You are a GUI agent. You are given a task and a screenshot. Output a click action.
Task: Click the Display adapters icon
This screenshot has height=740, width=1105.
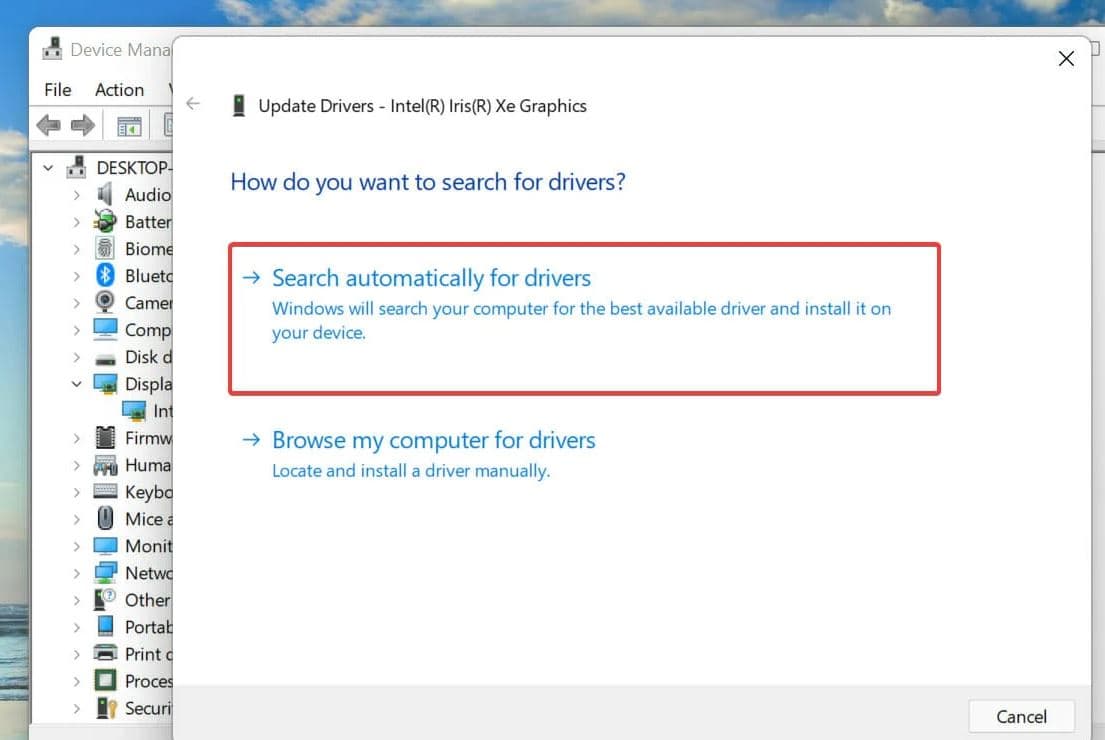[x=105, y=384]
